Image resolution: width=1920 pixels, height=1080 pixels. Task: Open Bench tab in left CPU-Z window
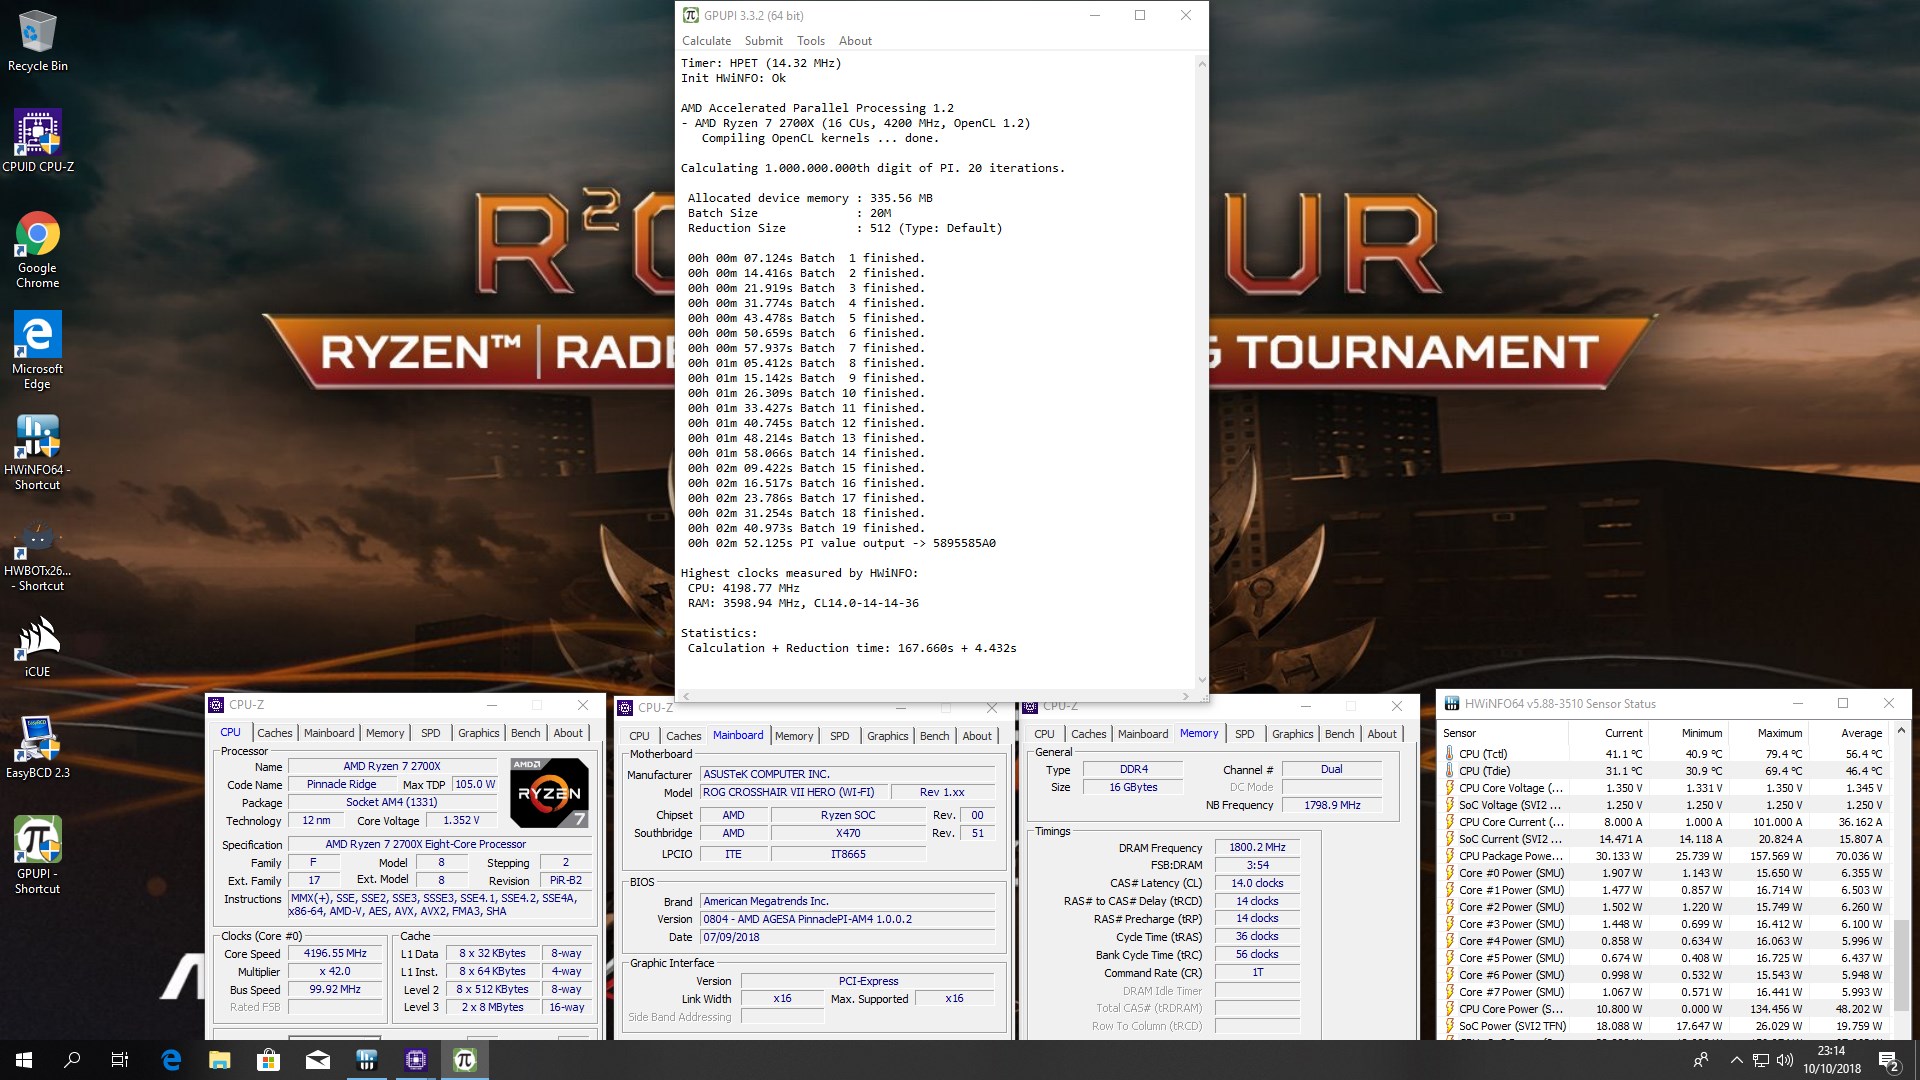pos(525,733)
